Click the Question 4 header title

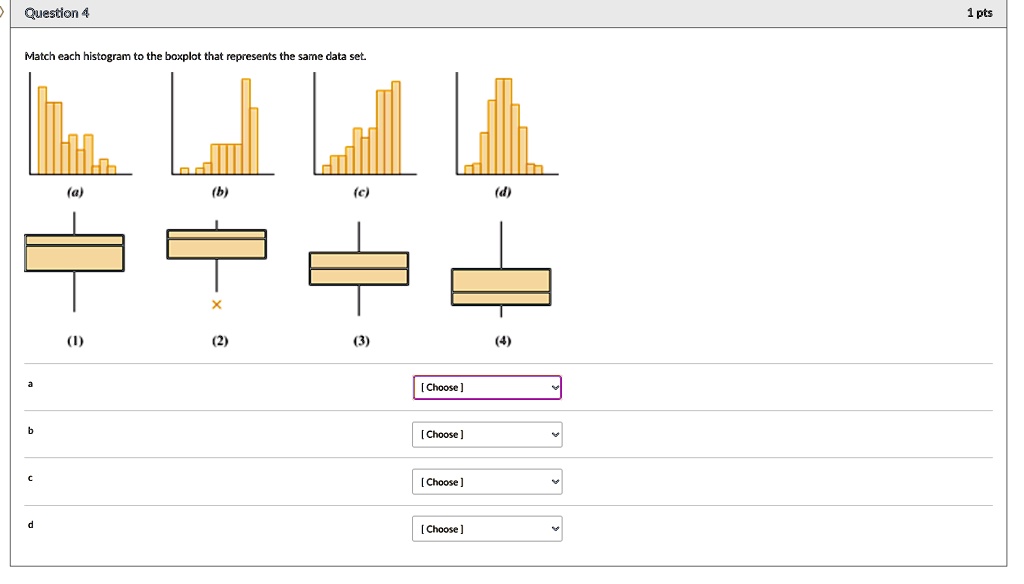59,13
